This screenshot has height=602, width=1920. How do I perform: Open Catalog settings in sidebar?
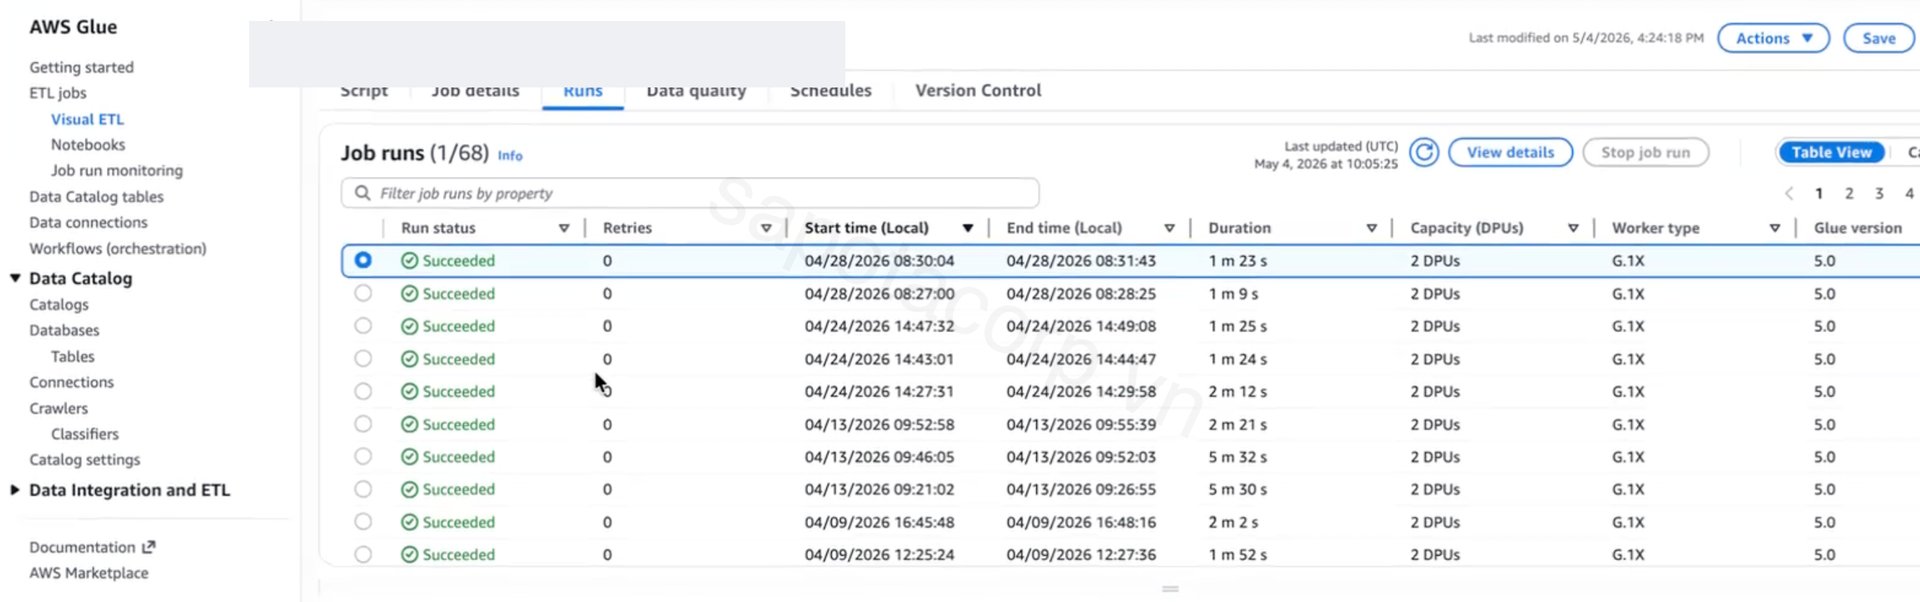click(x=85, y=460)
